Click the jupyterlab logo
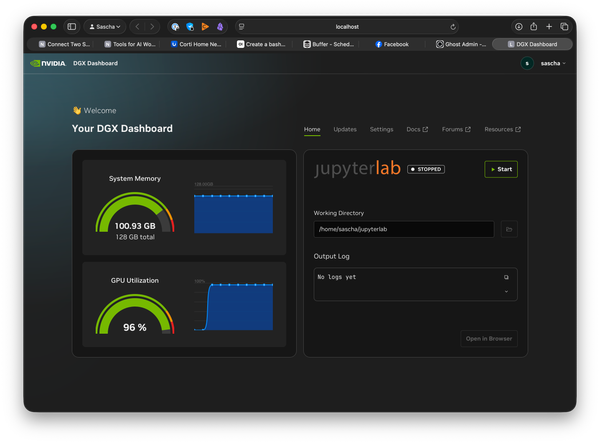Viewport: 600px width, 443px height. click(x=357, y=168)
